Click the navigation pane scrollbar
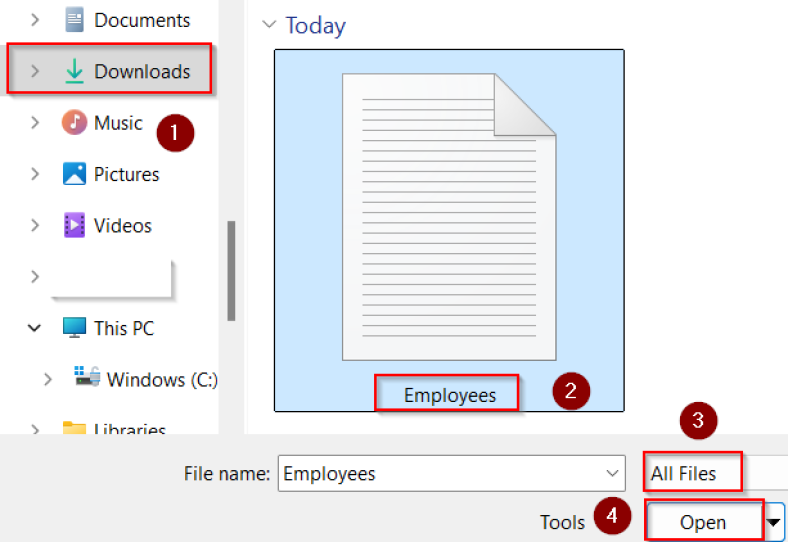This screenshot has height=542, width=788. coord(231,270)
